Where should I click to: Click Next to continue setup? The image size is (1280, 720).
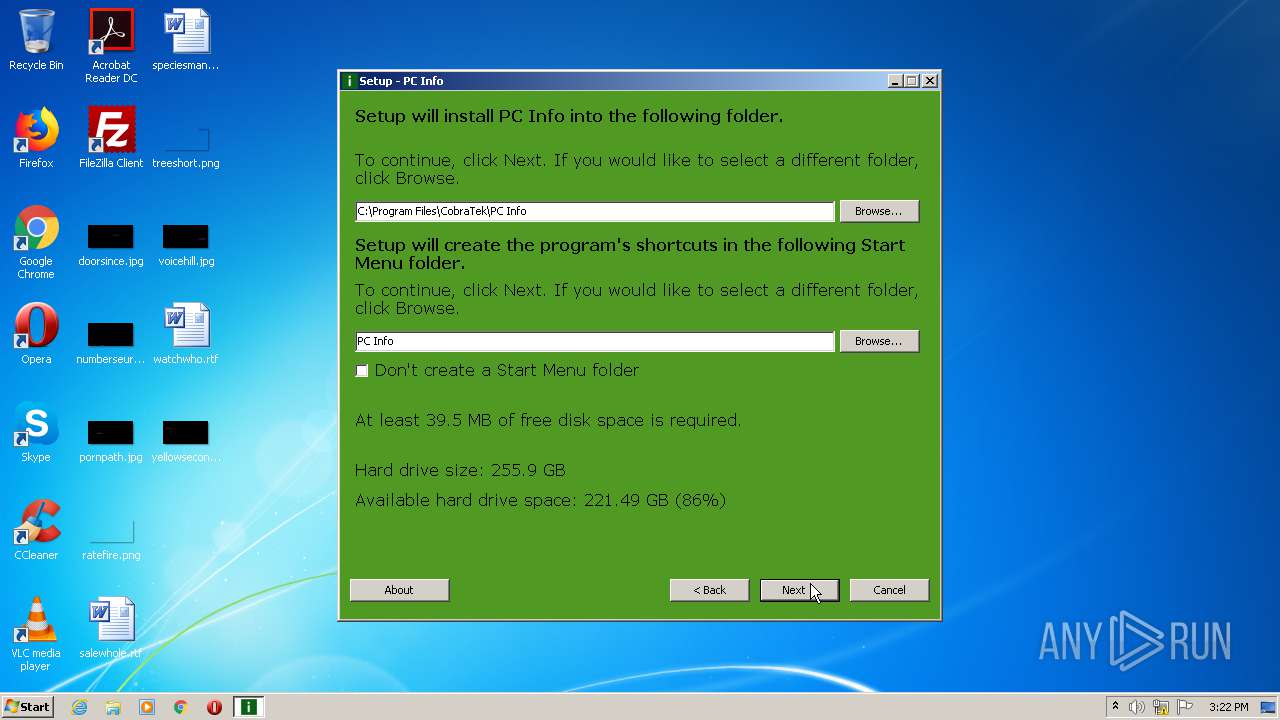799,590
